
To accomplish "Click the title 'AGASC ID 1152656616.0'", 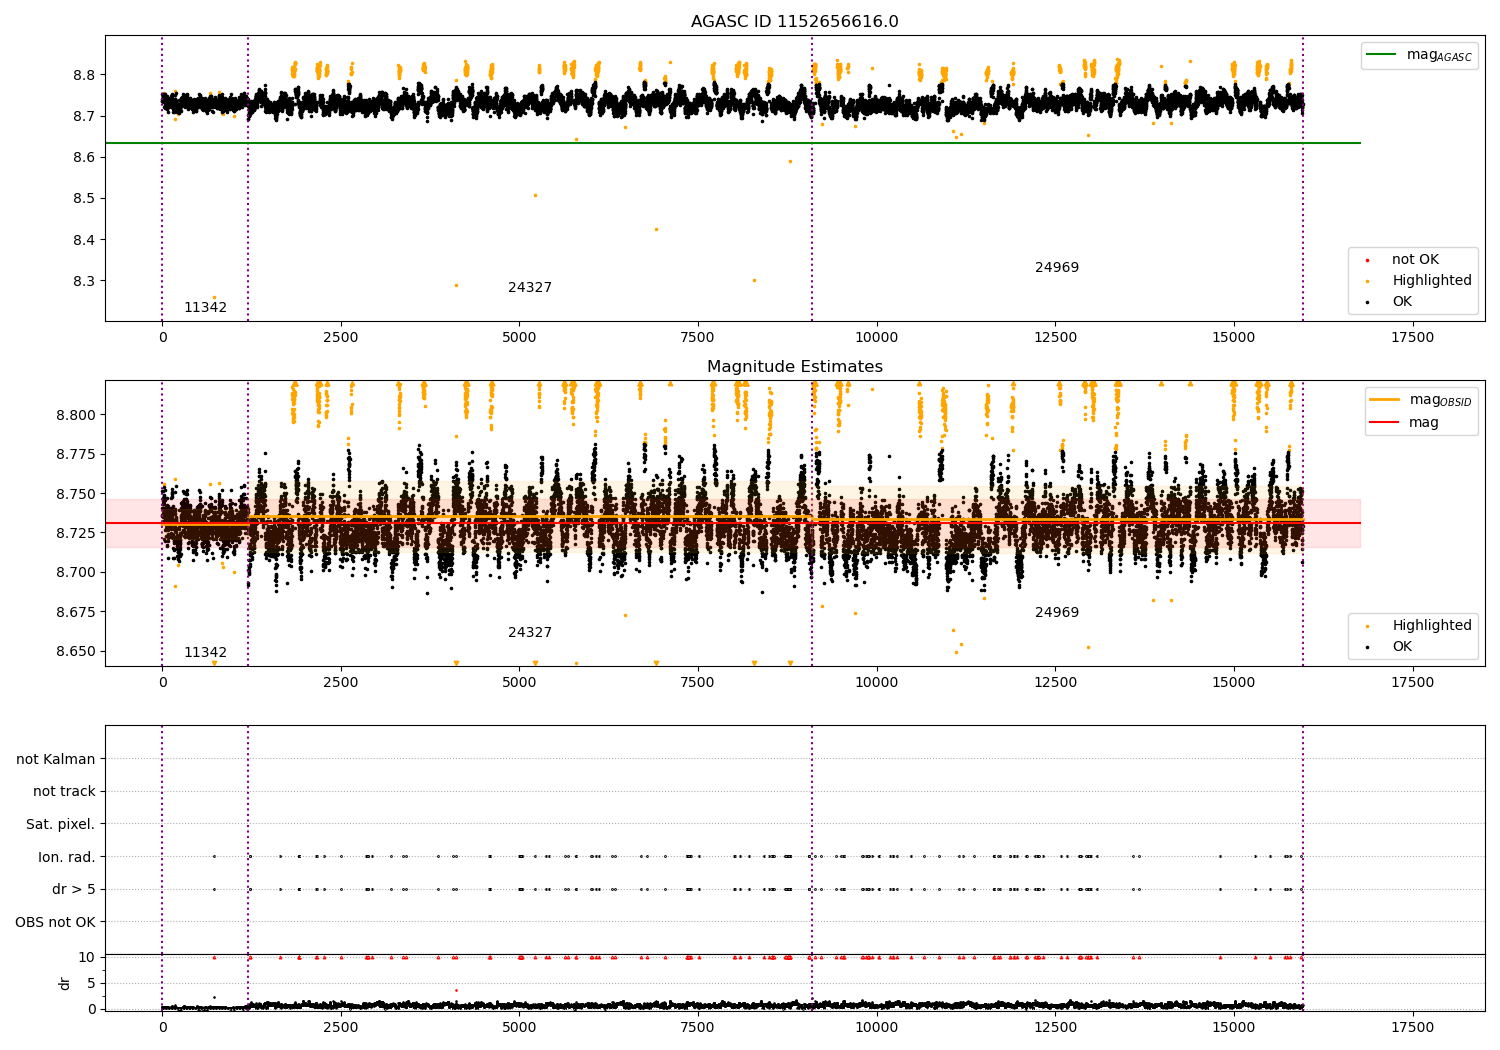I will click(794, 22).
